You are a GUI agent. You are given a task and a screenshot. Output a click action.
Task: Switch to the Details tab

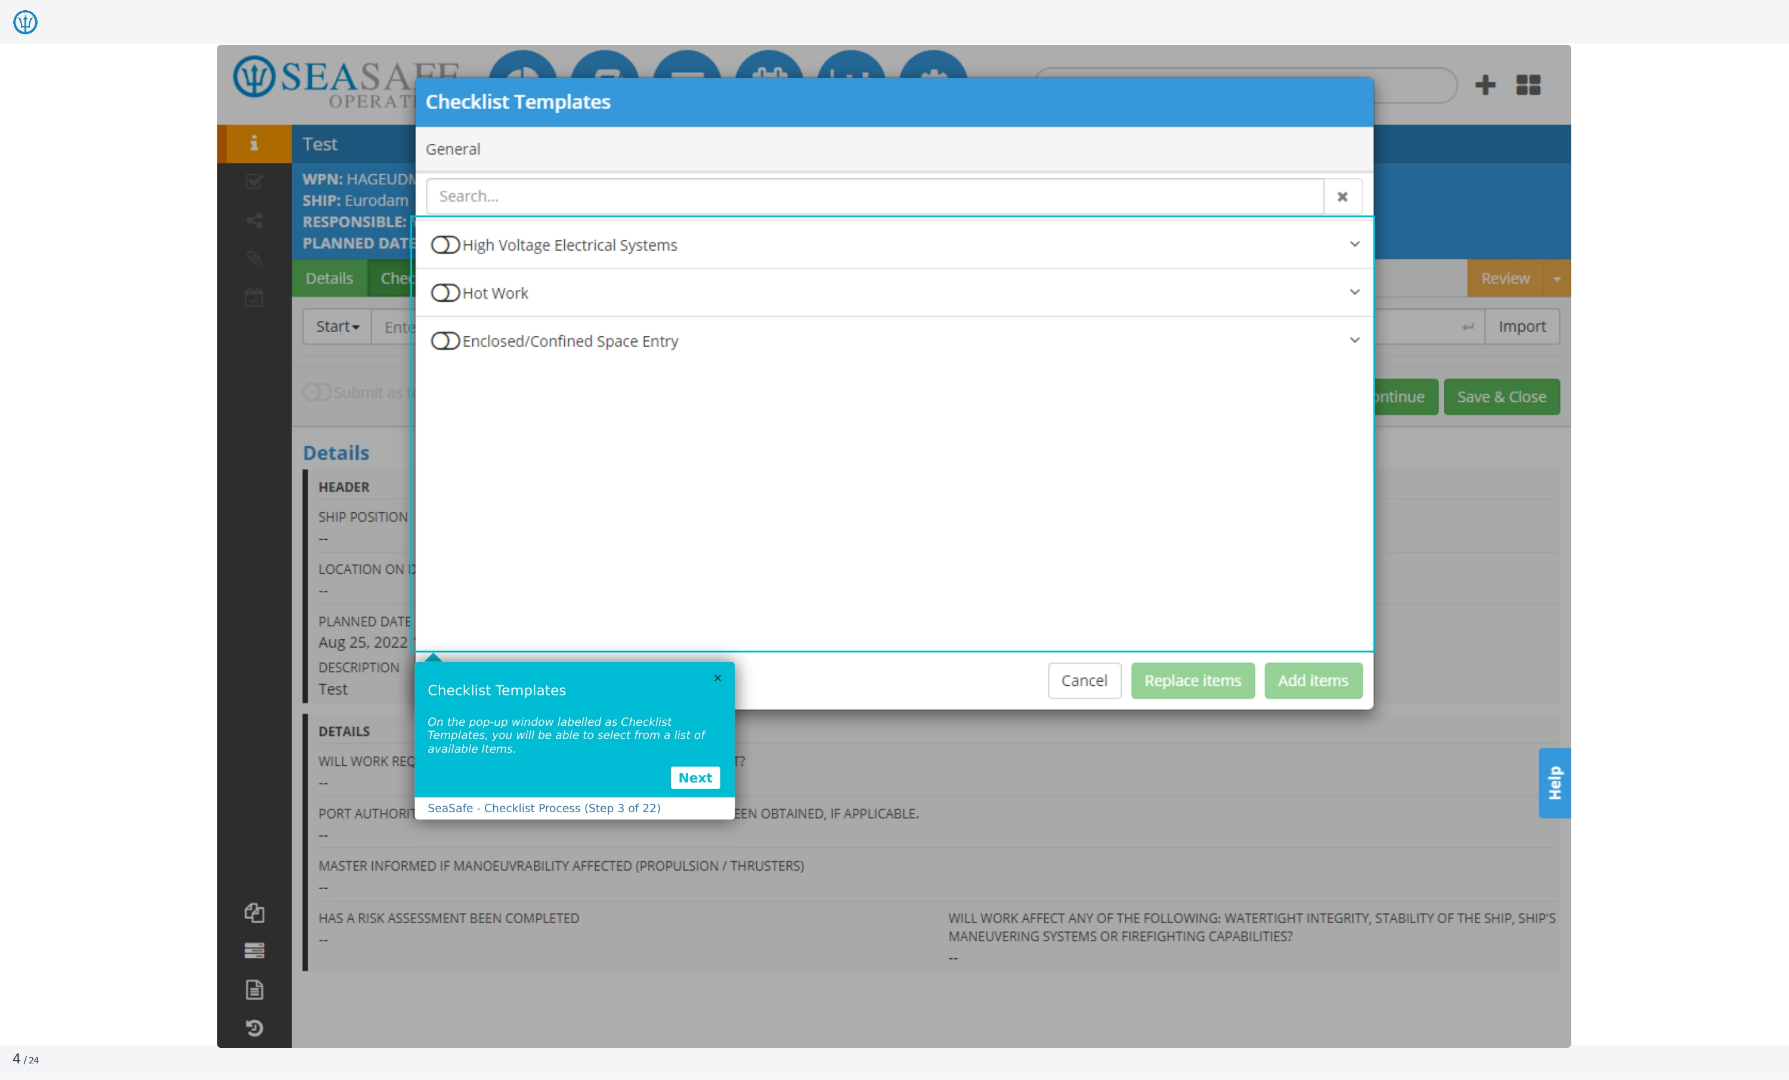click(329, 278)
